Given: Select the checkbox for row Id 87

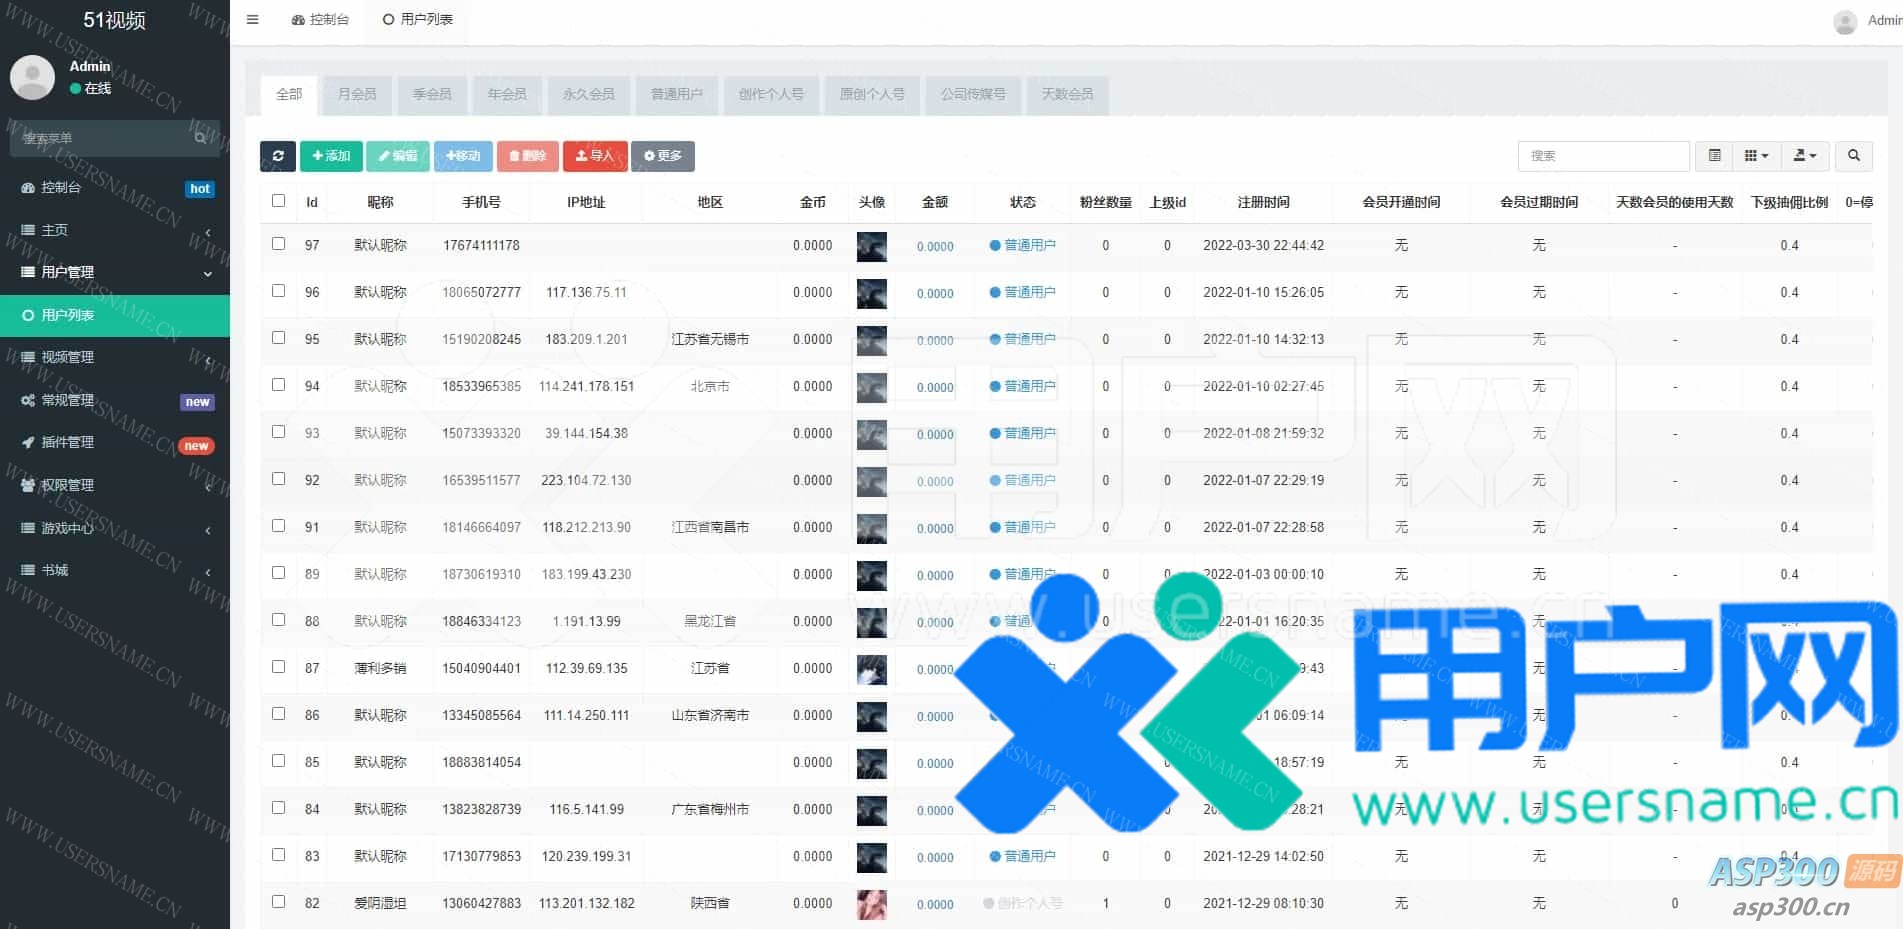Looking at the screenshot, I should coord(279,667).
